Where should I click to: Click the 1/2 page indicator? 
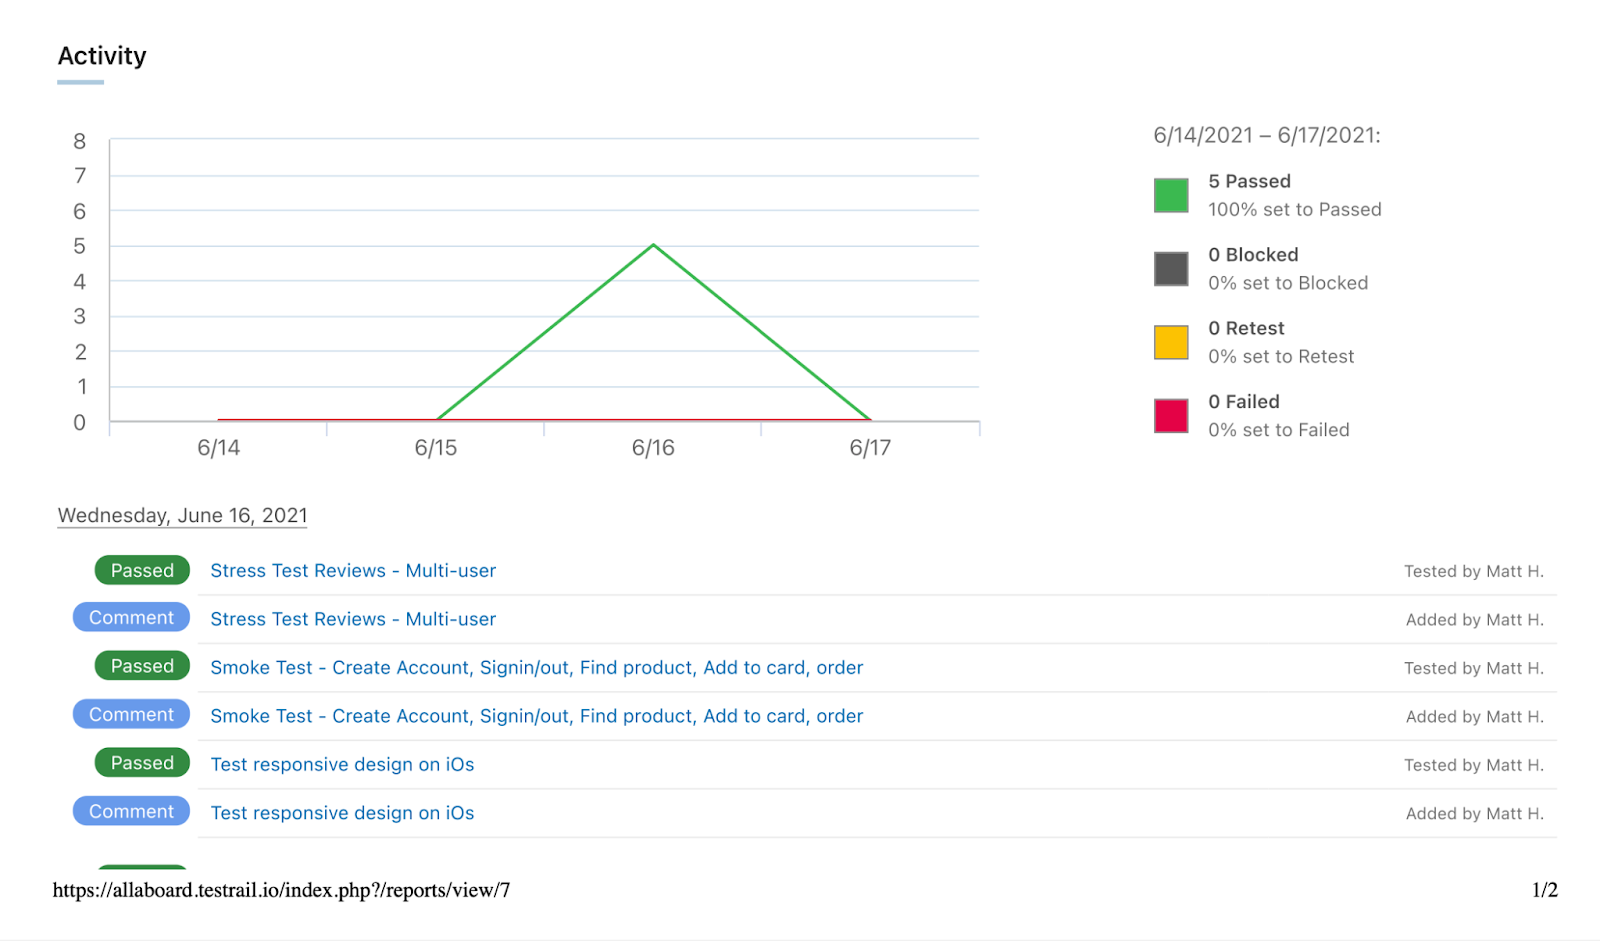click(x=1544, y=890)
